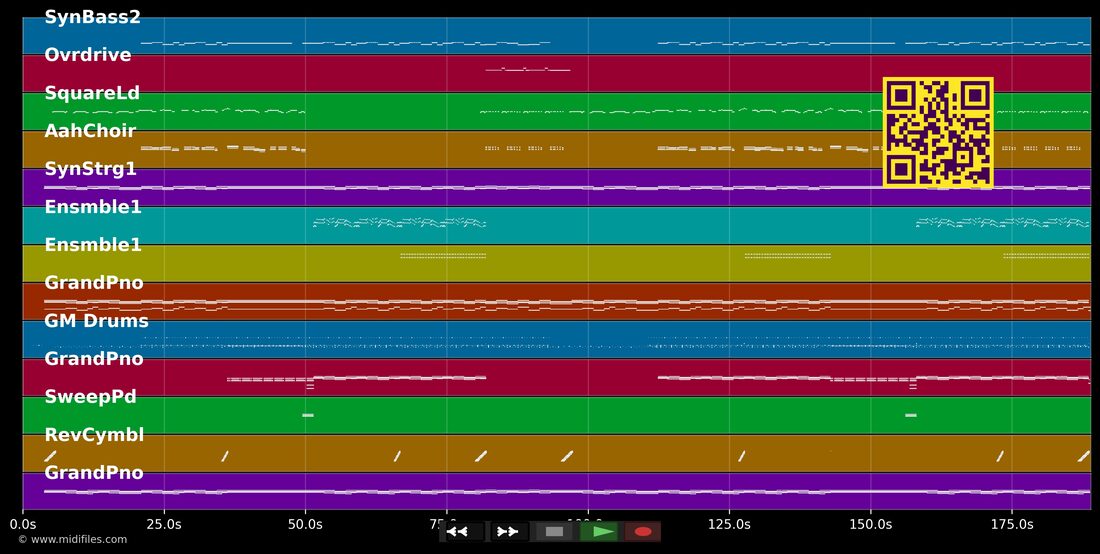Select the AahChoir track label
Screen dimensions: 1100x554
point(90,131)
